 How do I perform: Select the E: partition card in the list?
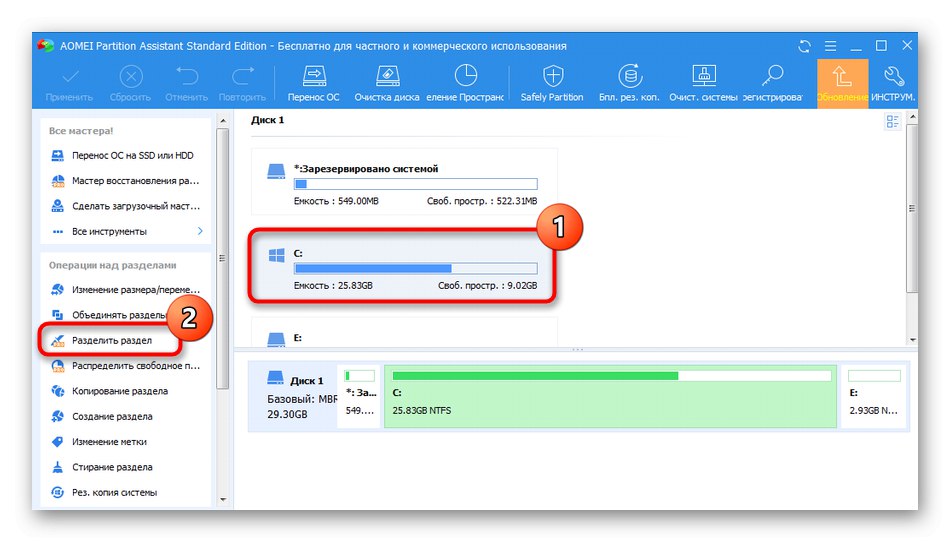click(x=404, y=333)
